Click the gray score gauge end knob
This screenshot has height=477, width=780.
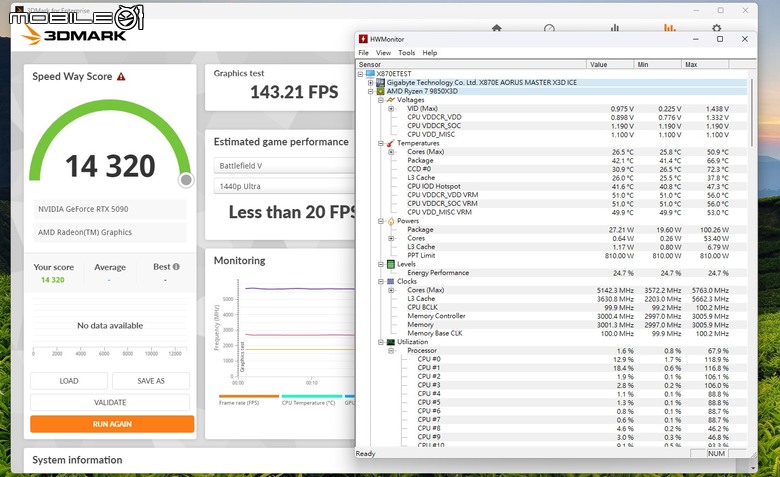click(x=186, y=180)
